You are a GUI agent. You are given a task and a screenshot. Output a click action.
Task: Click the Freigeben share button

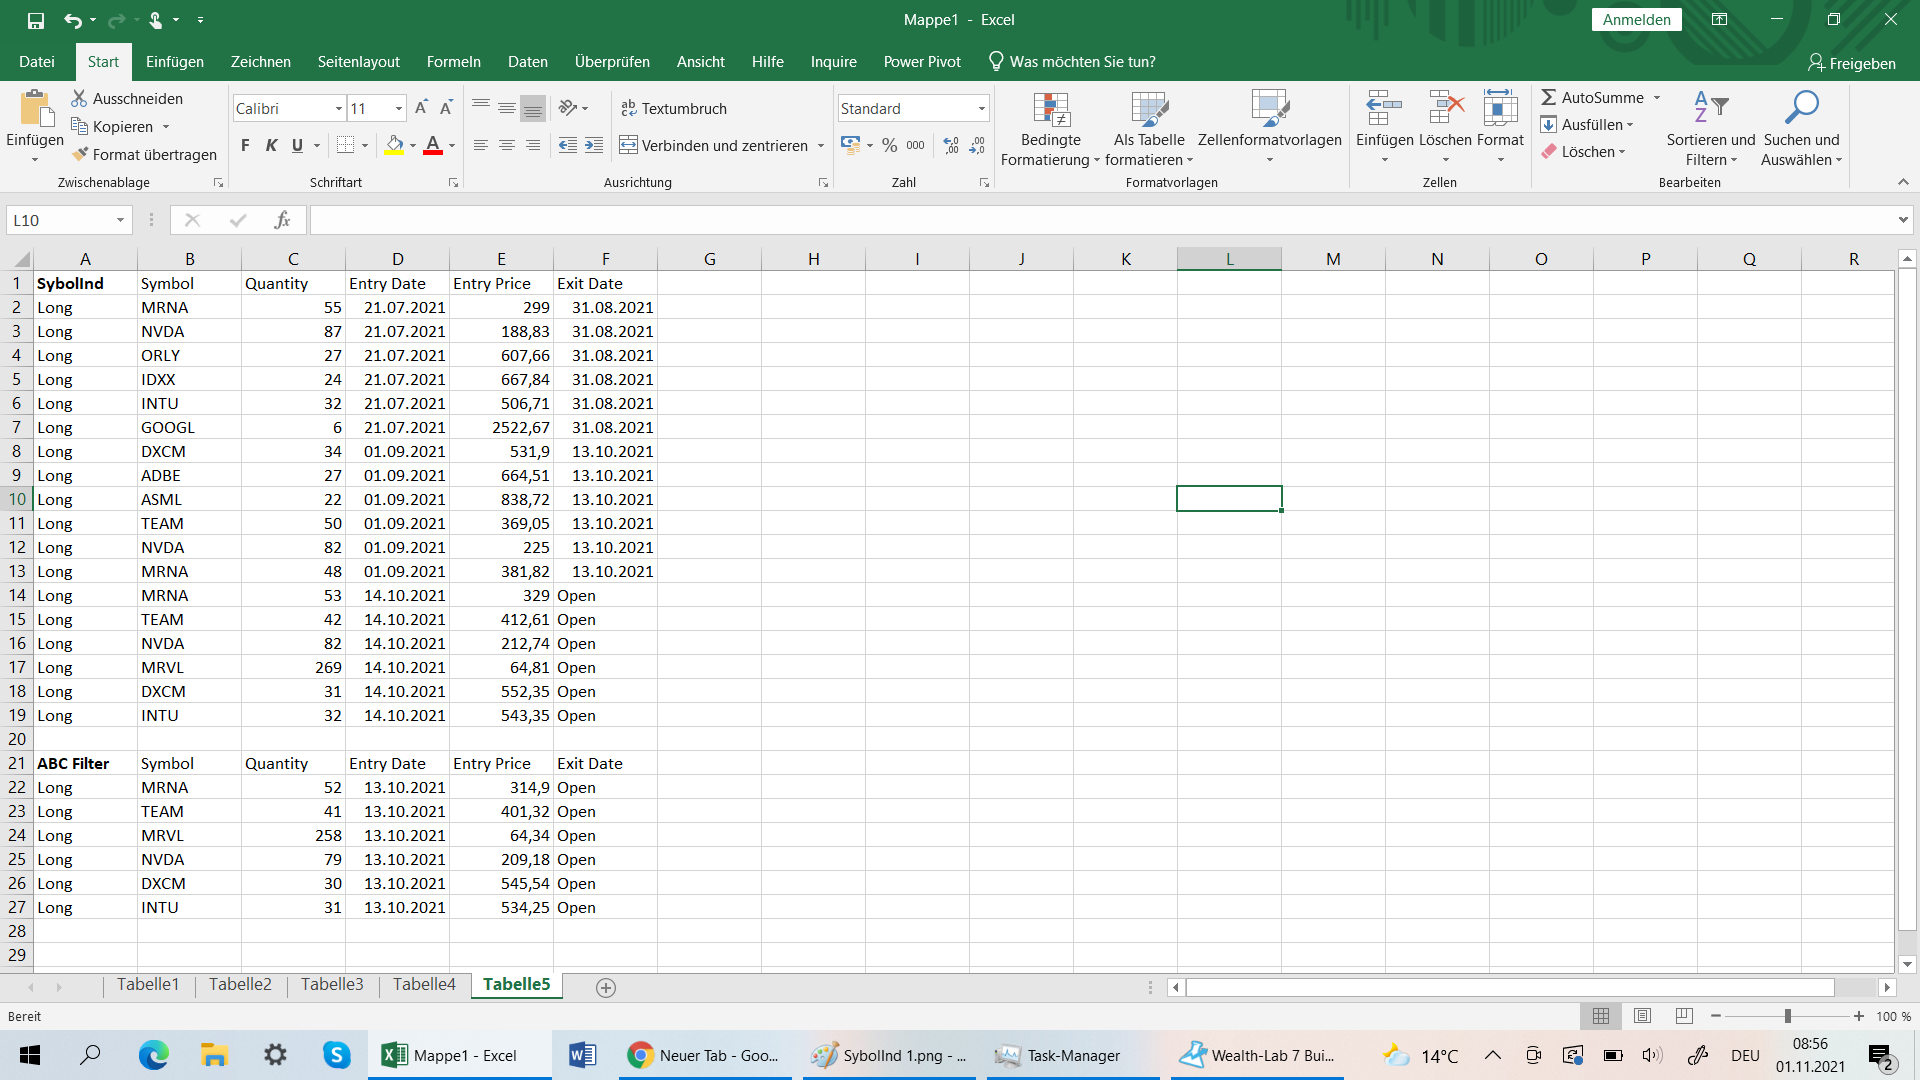click(x=1851, y=63)
